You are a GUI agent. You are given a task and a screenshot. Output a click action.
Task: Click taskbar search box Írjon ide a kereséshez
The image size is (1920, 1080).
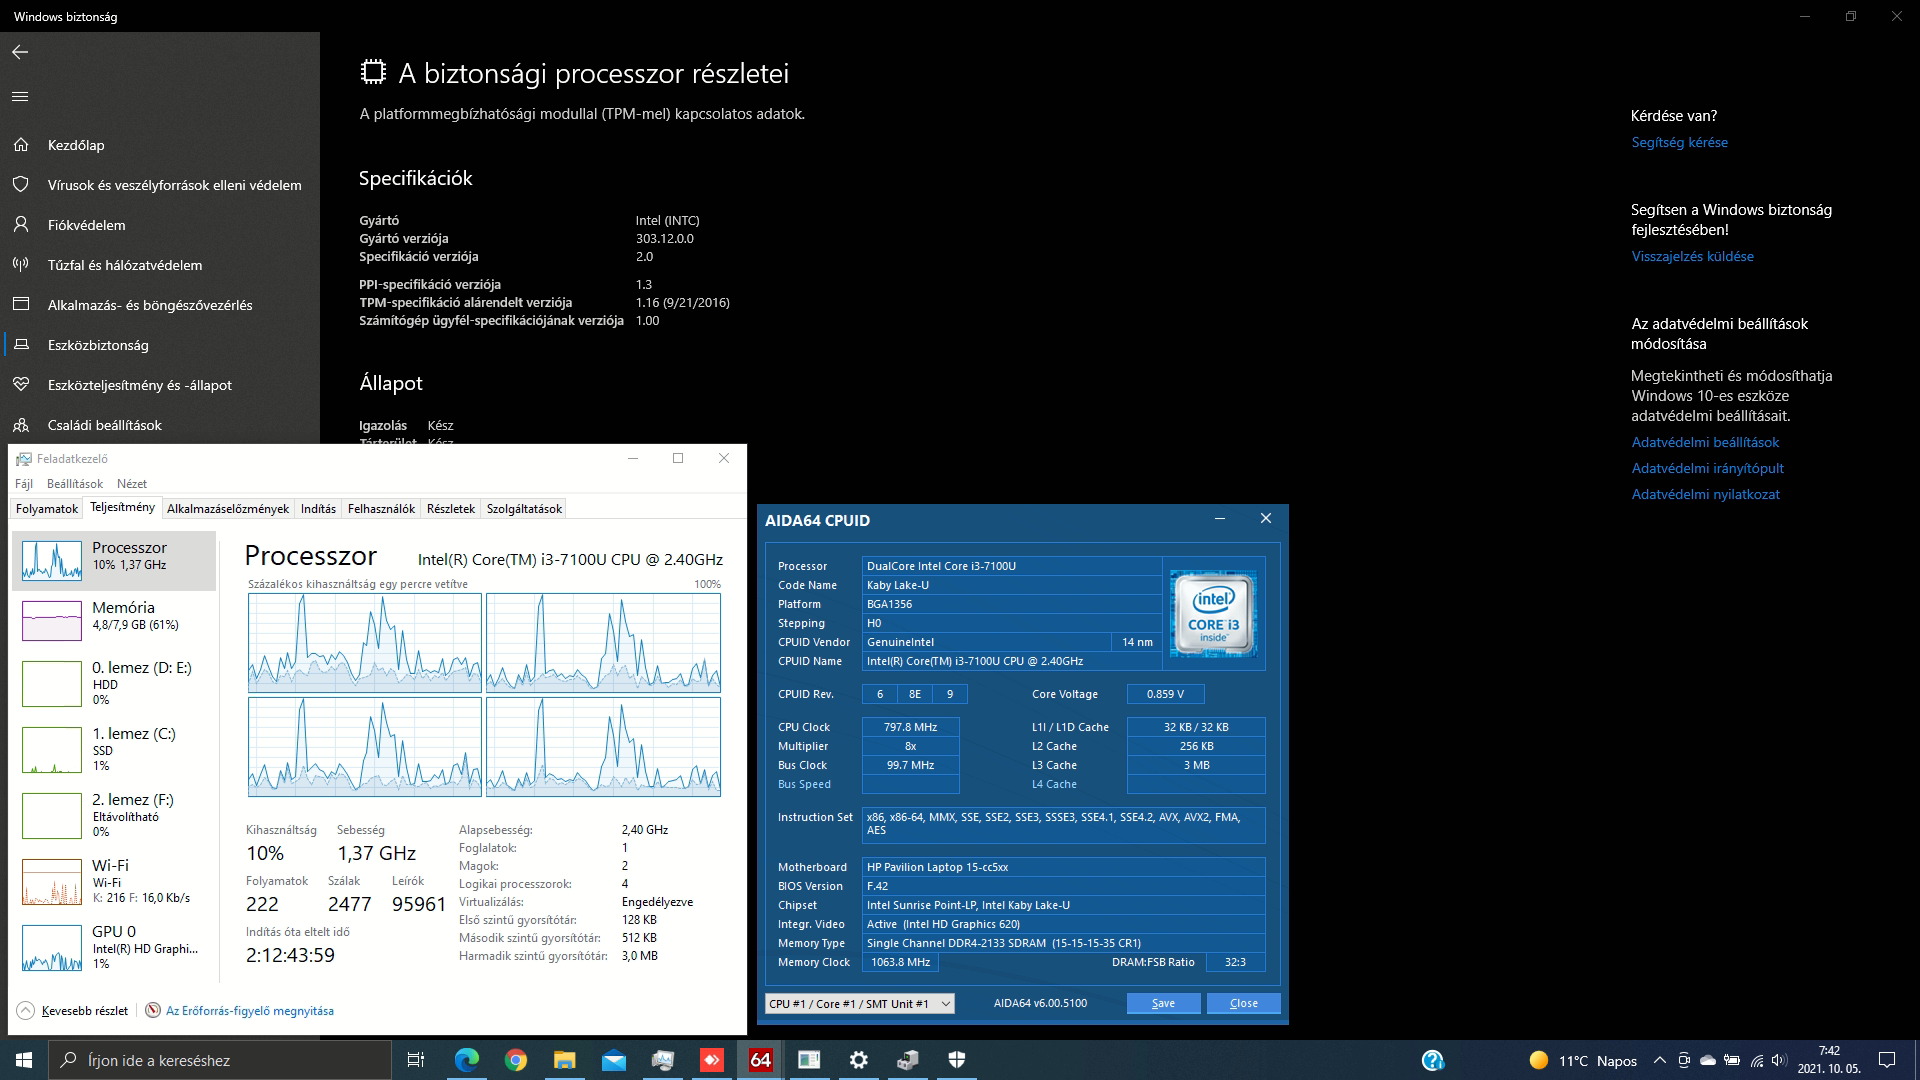pyautogui.click(x=220, y=1060)
